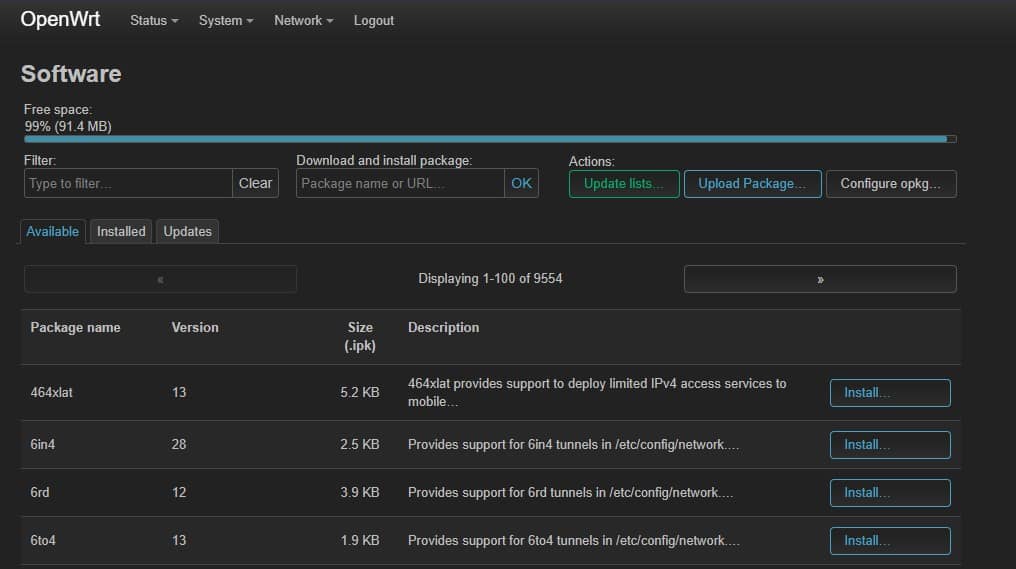Screen dimensions: 1016x569
Task: Select the Available tab
Action: tap(52, 231)
